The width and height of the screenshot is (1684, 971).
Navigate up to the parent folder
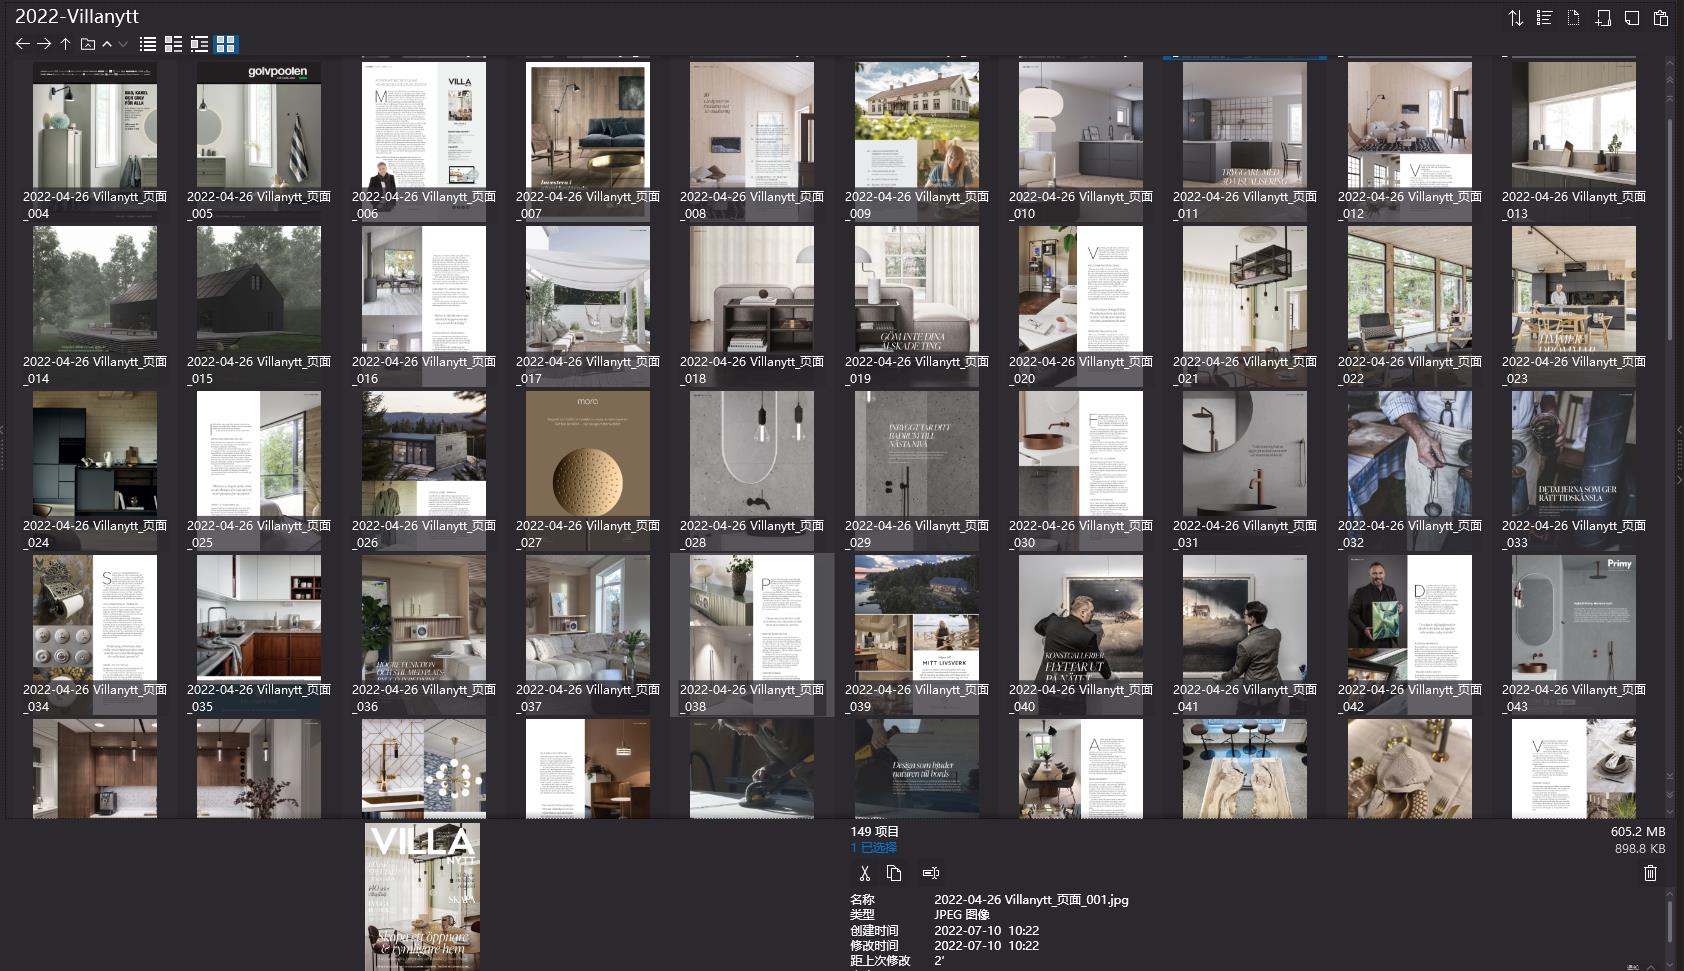click(x=65, y=44)
